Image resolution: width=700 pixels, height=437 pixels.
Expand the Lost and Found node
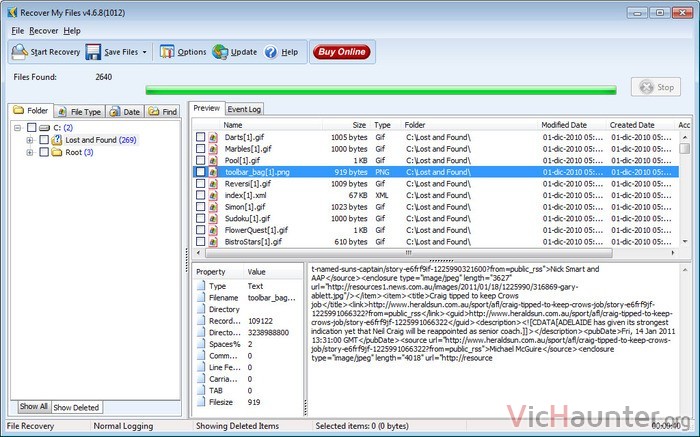[x=29, y=140]
